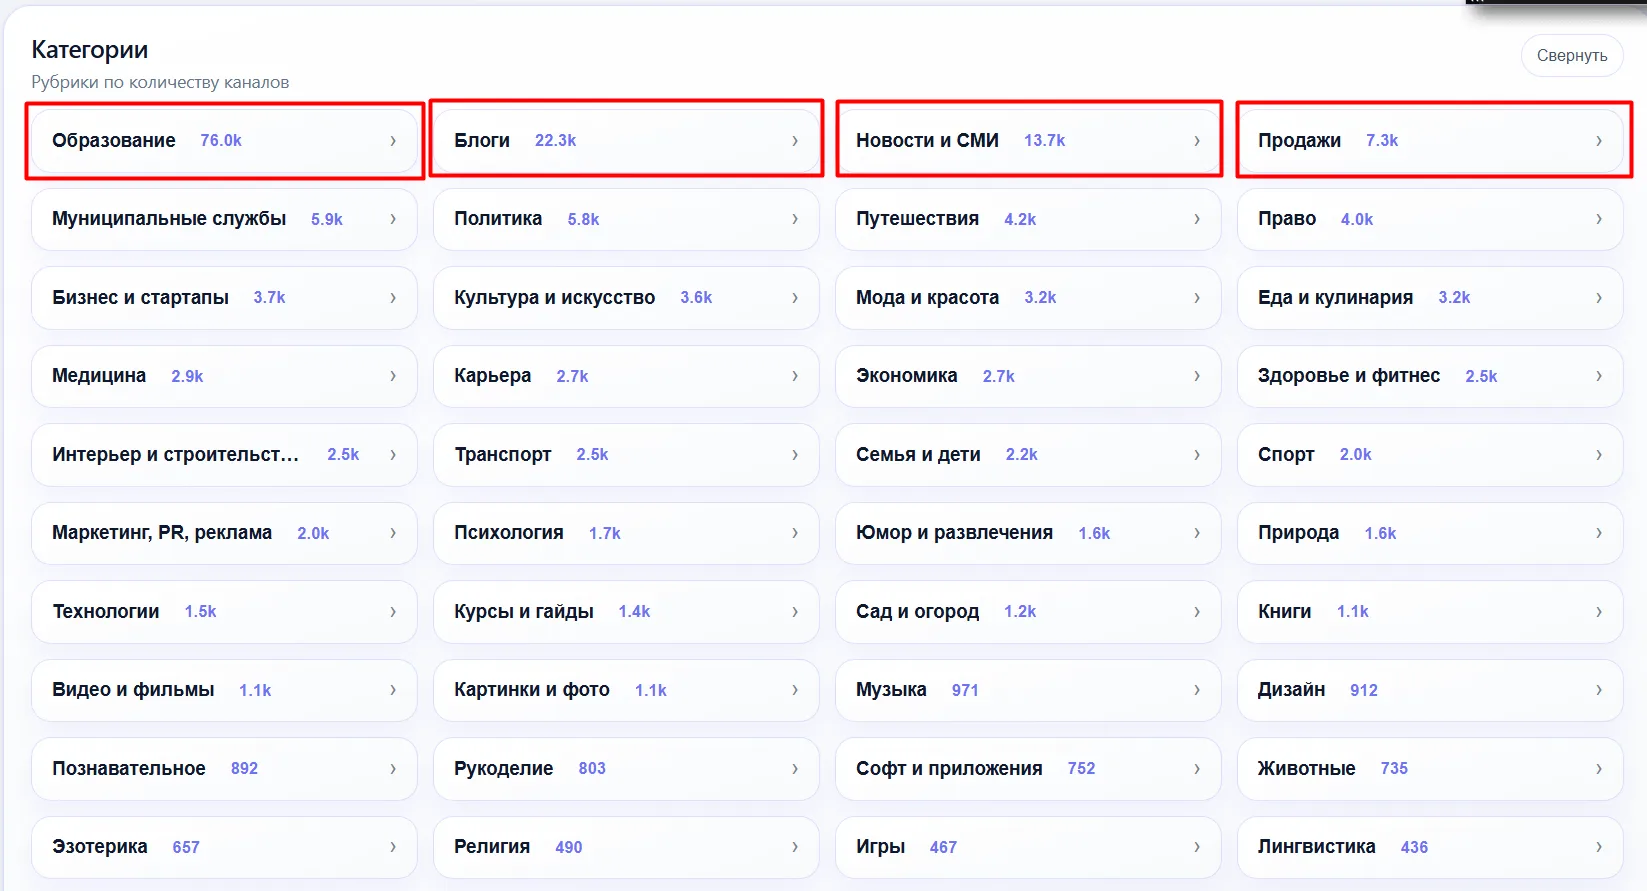Click the Рукоделие category card
The width and height of the screenshot is (1647, 891).
(626, 769)
